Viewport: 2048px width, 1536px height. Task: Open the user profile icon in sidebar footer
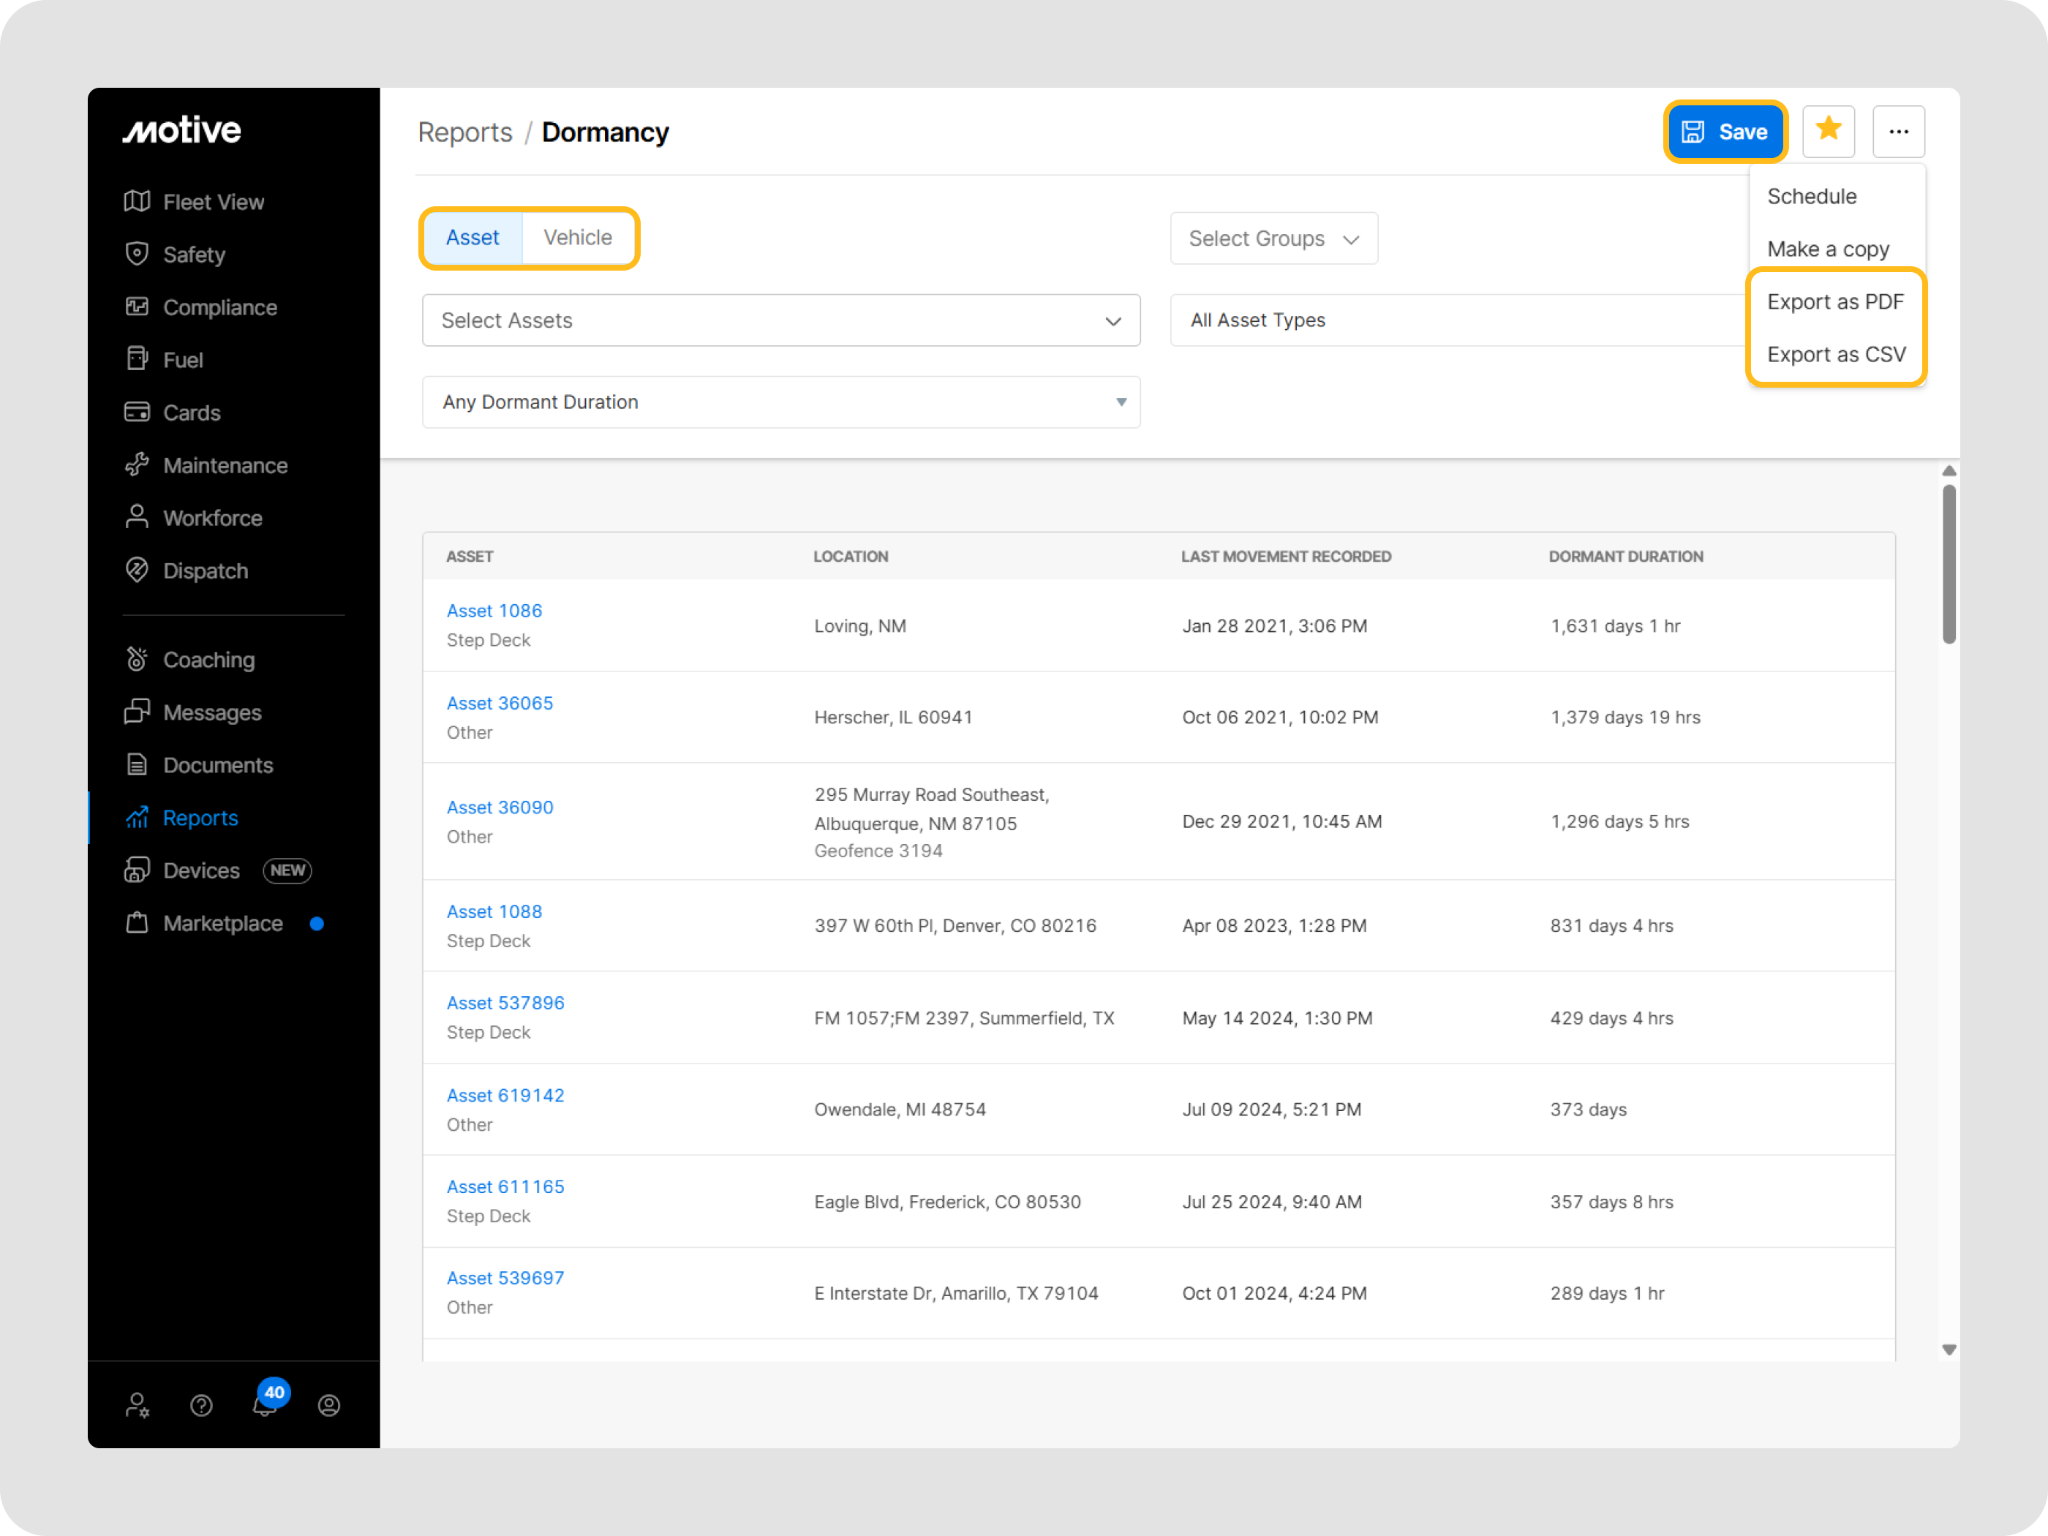click(329, 1406)
